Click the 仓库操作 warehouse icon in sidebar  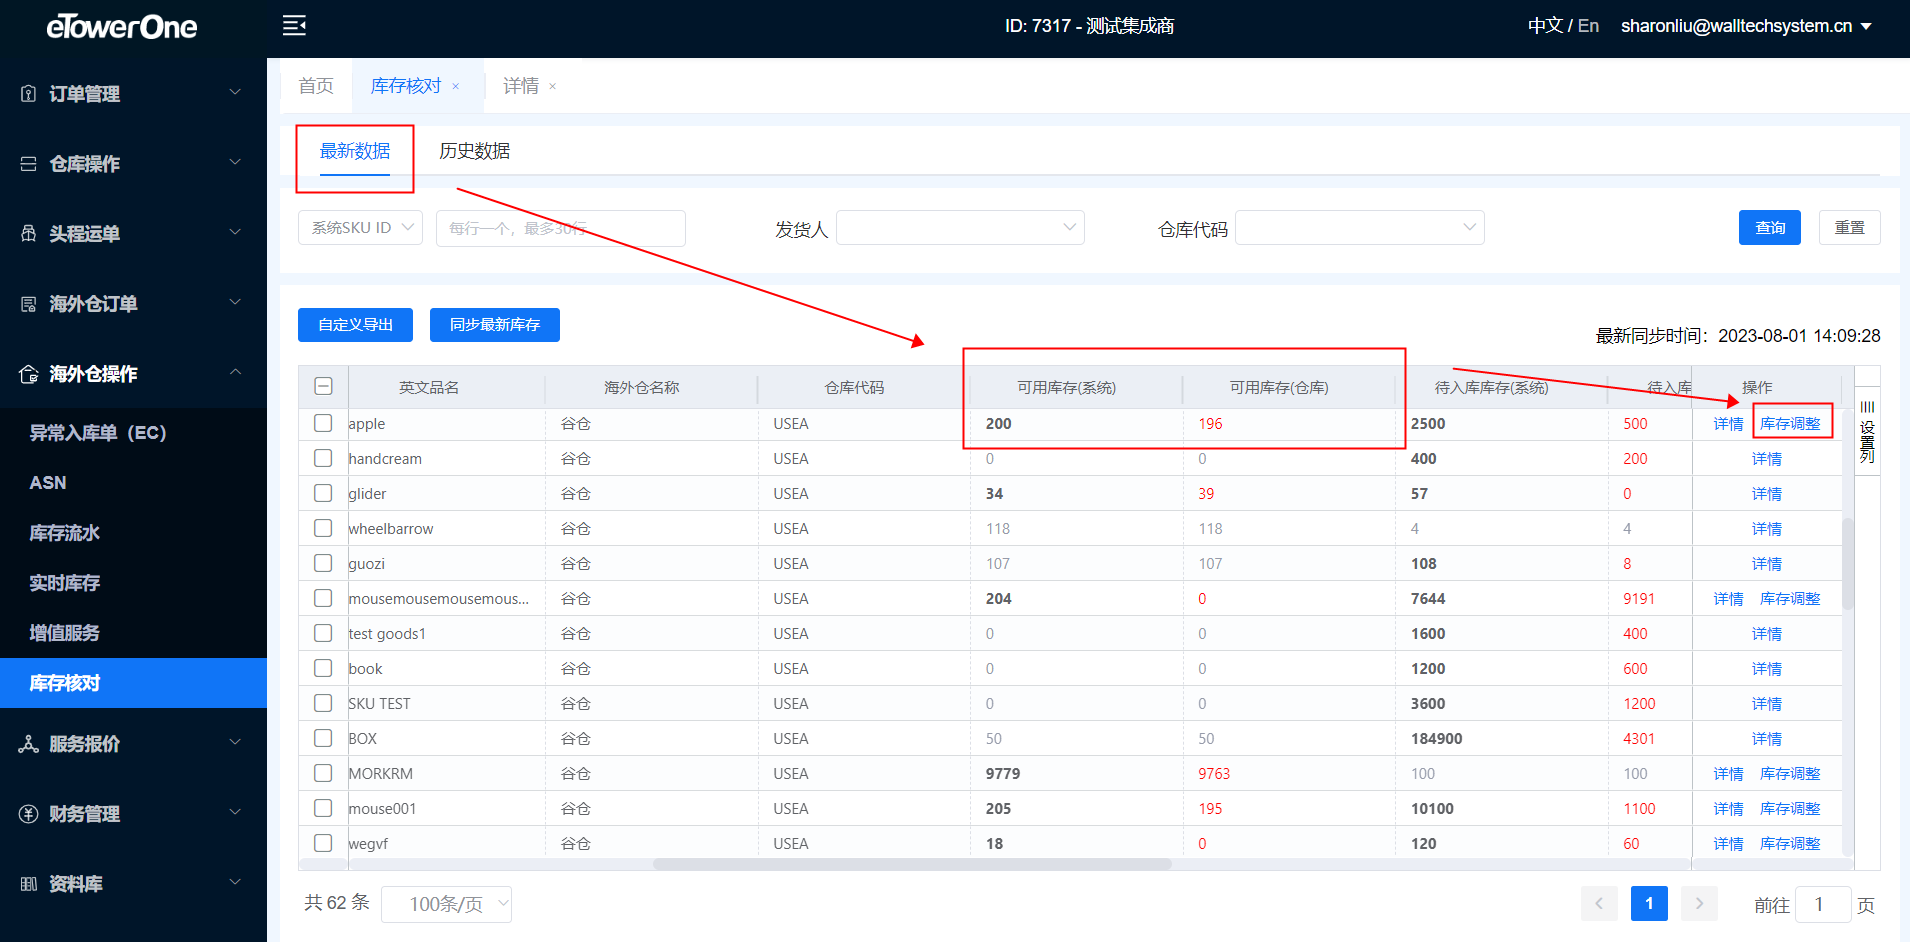(29, 164)
